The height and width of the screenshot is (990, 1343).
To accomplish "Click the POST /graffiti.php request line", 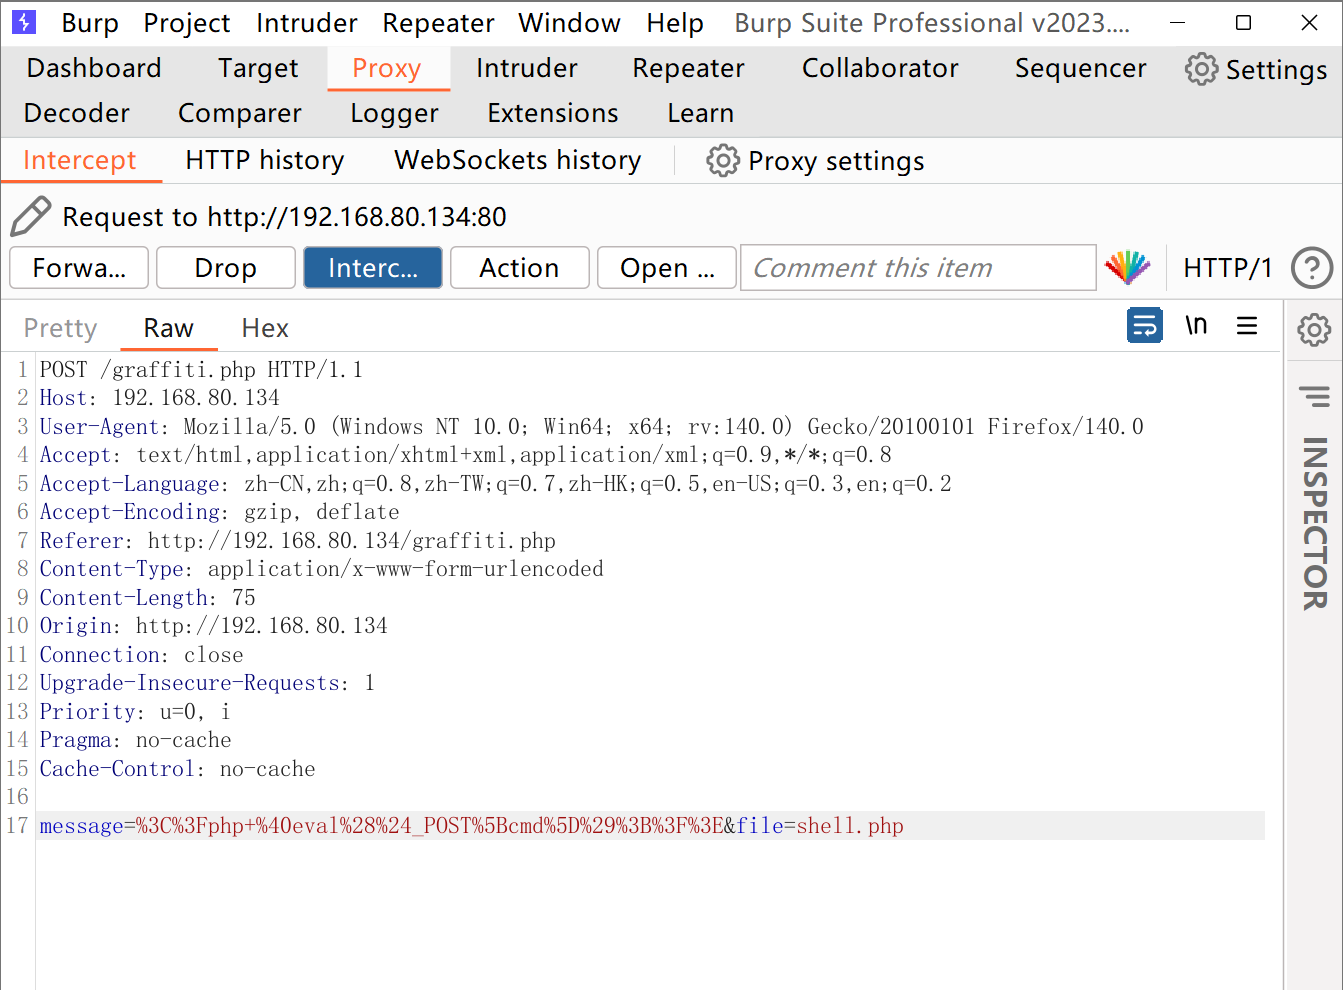I will click(x=201, y=370).
